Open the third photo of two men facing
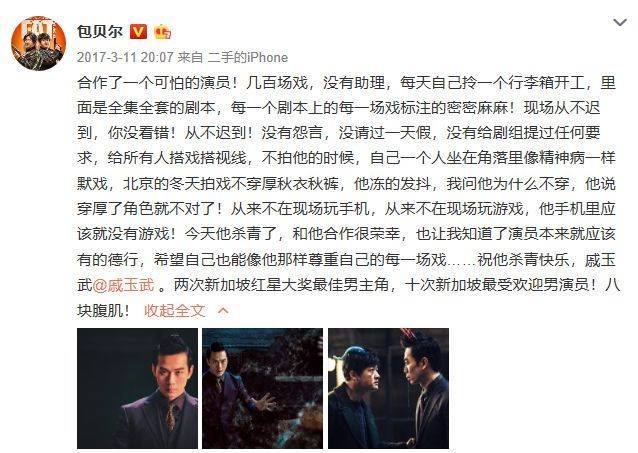This screenshot has width=638, height=453. (x=389, y=388)
